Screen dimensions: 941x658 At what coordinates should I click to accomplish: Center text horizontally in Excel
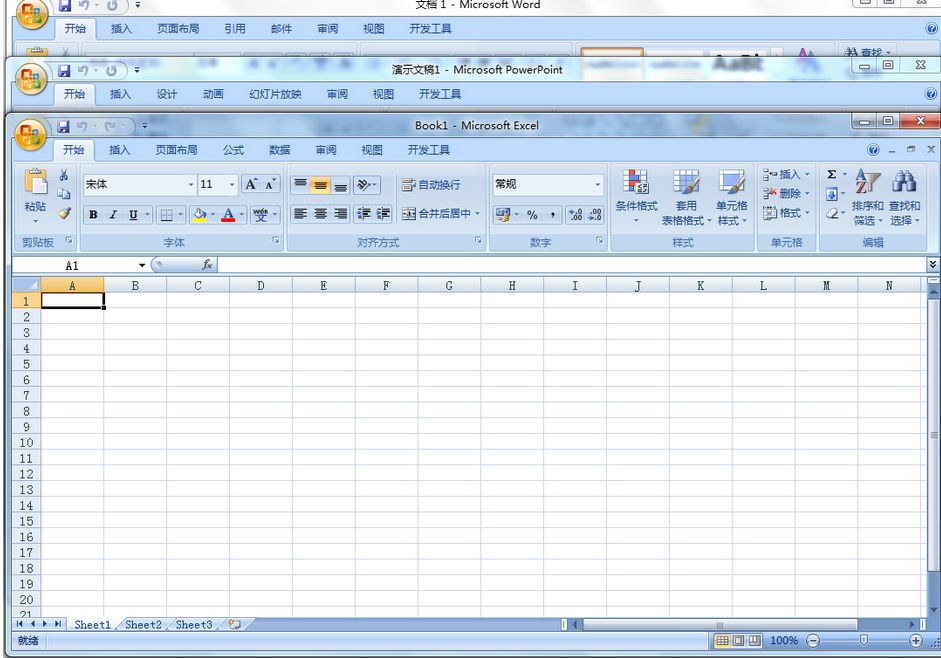(x=320, y=214)
